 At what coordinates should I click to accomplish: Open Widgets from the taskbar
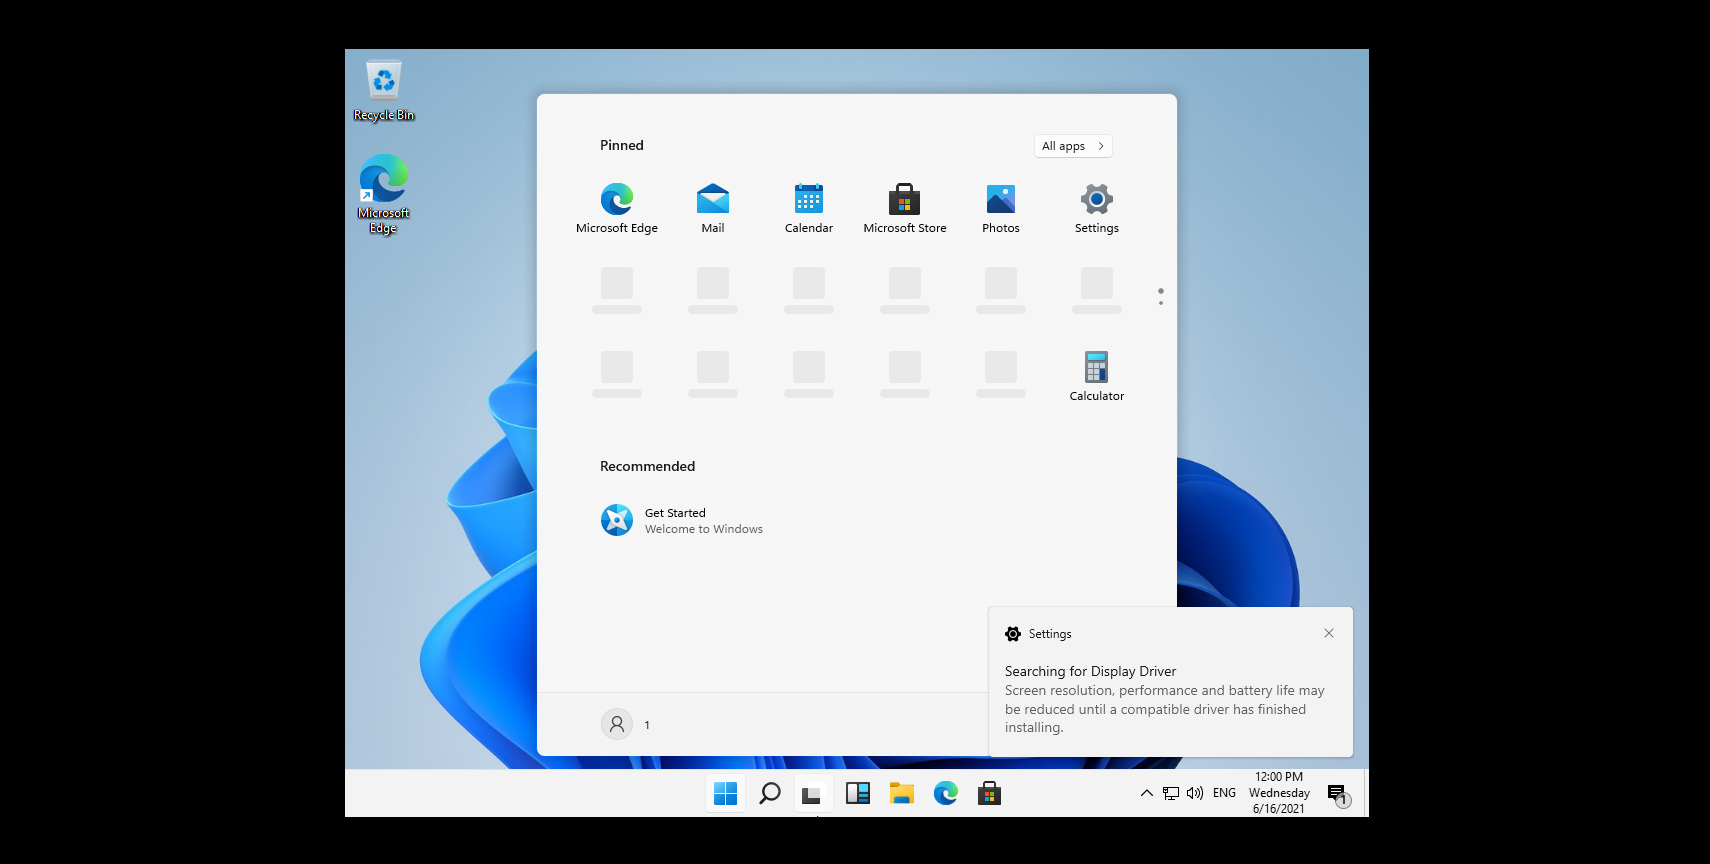coord(858,794)
